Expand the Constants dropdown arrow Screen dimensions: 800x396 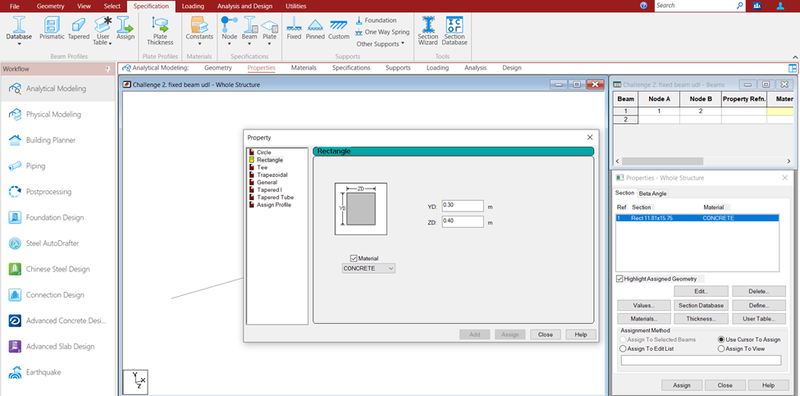[199, 44]
